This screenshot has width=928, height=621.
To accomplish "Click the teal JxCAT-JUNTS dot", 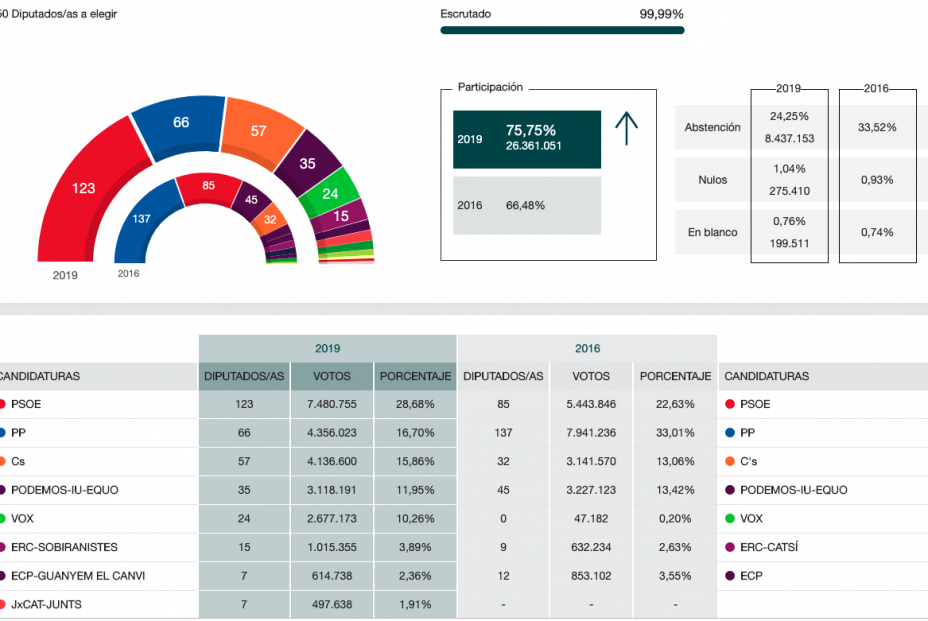I will [x=3, y=605].
